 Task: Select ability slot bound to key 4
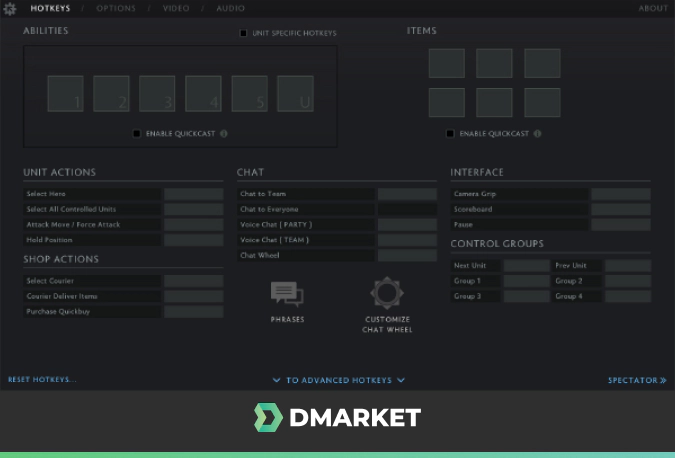pos(203,93)
